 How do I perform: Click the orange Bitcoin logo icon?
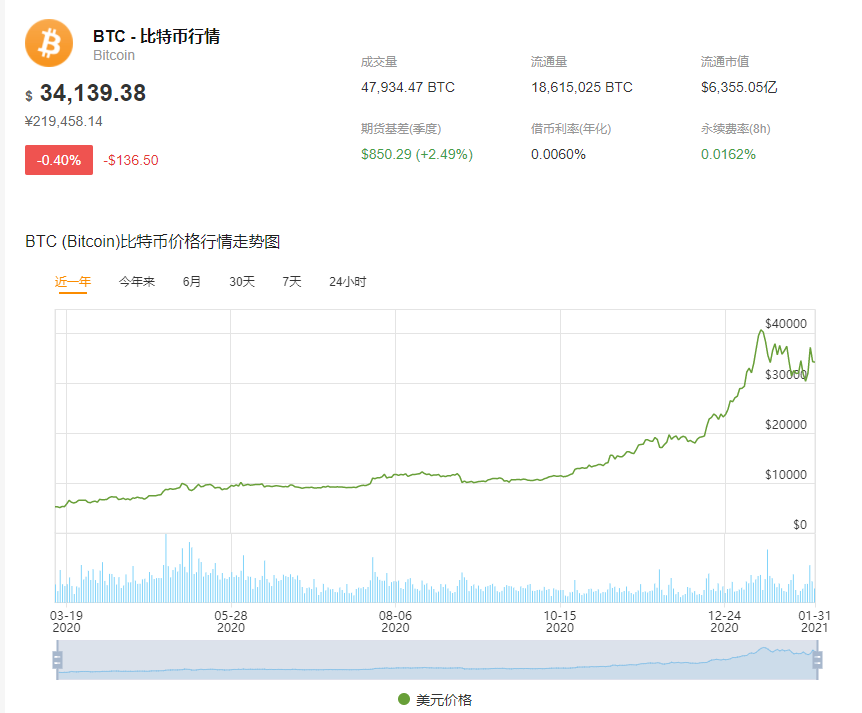49,43
